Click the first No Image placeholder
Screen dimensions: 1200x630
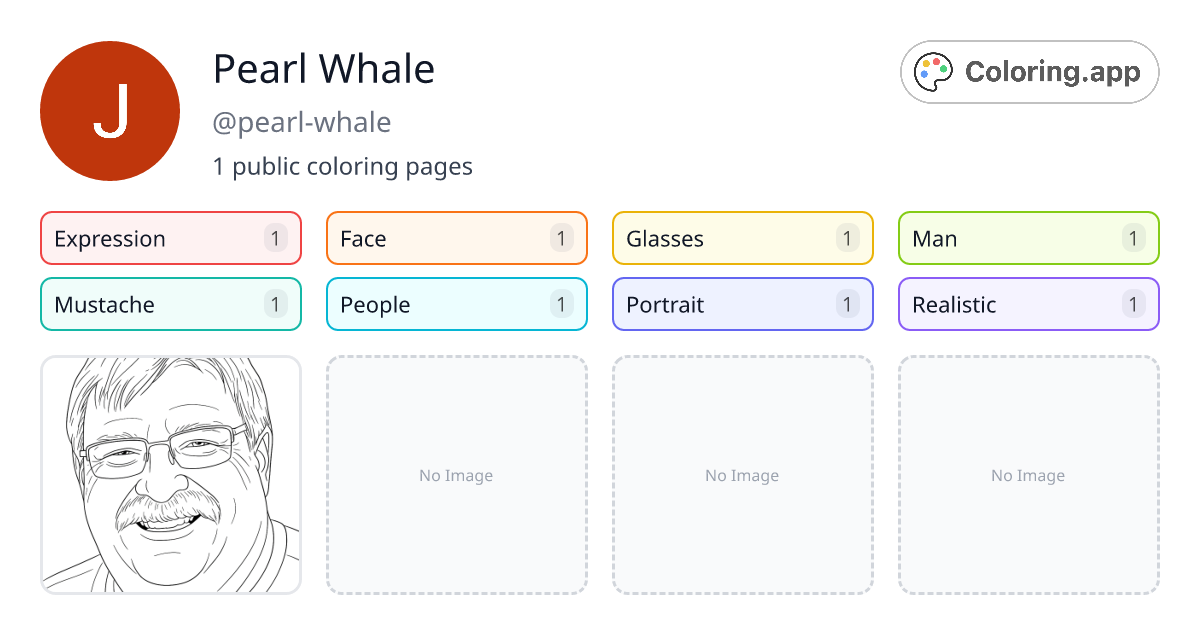pos(456,475)
